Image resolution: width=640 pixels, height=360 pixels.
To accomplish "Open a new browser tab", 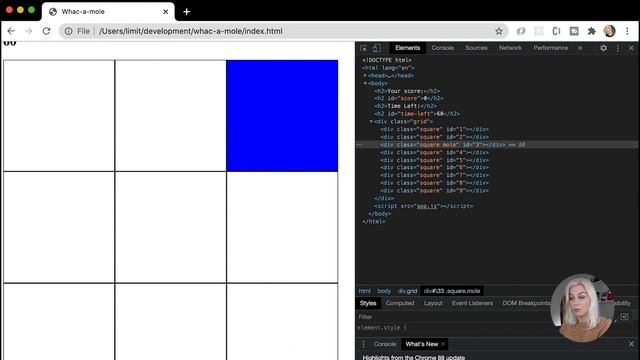I will (187, 11).
